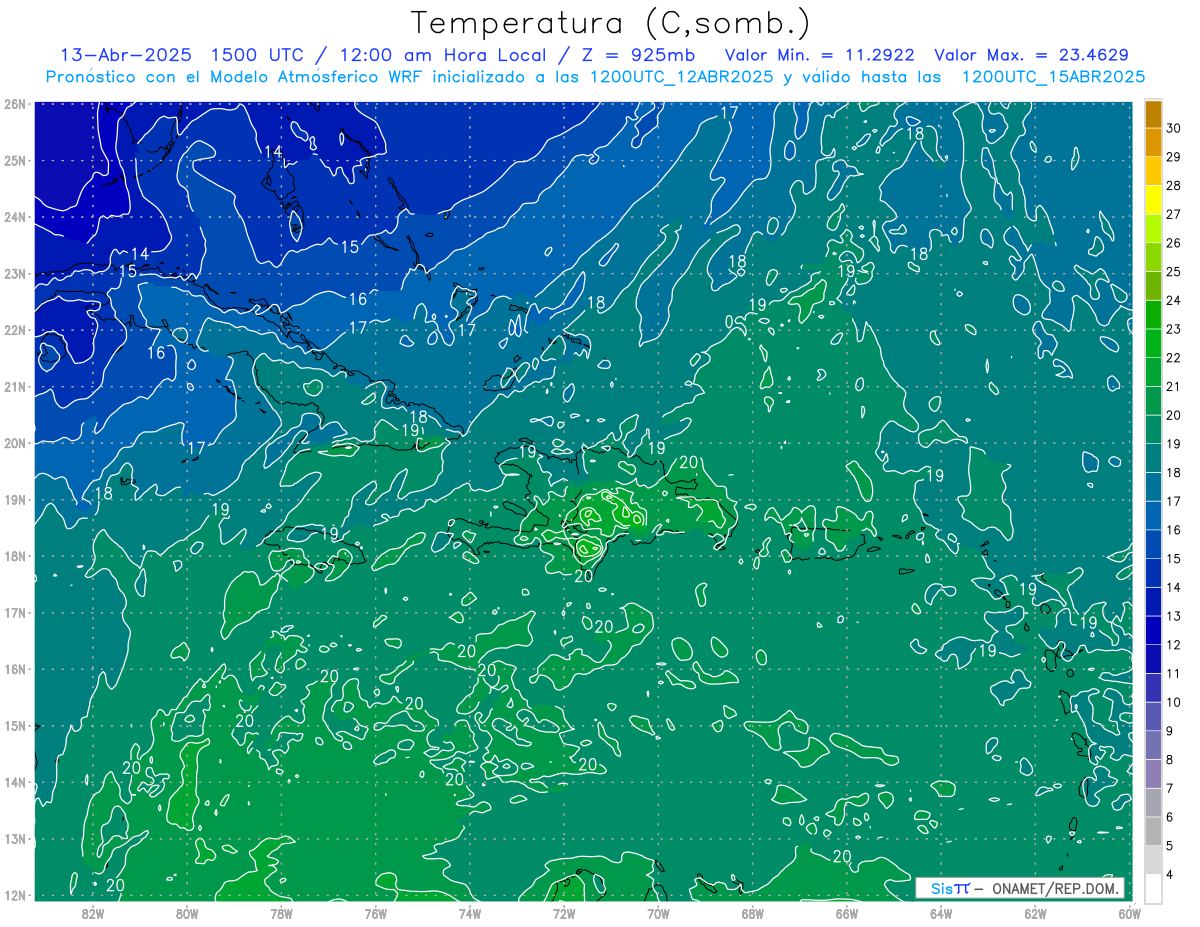Select the 'Z = 925mb' pressure level text
The width and height of the screenshot is (1200, 927).
pyautogui.click(x=639, y=55)
